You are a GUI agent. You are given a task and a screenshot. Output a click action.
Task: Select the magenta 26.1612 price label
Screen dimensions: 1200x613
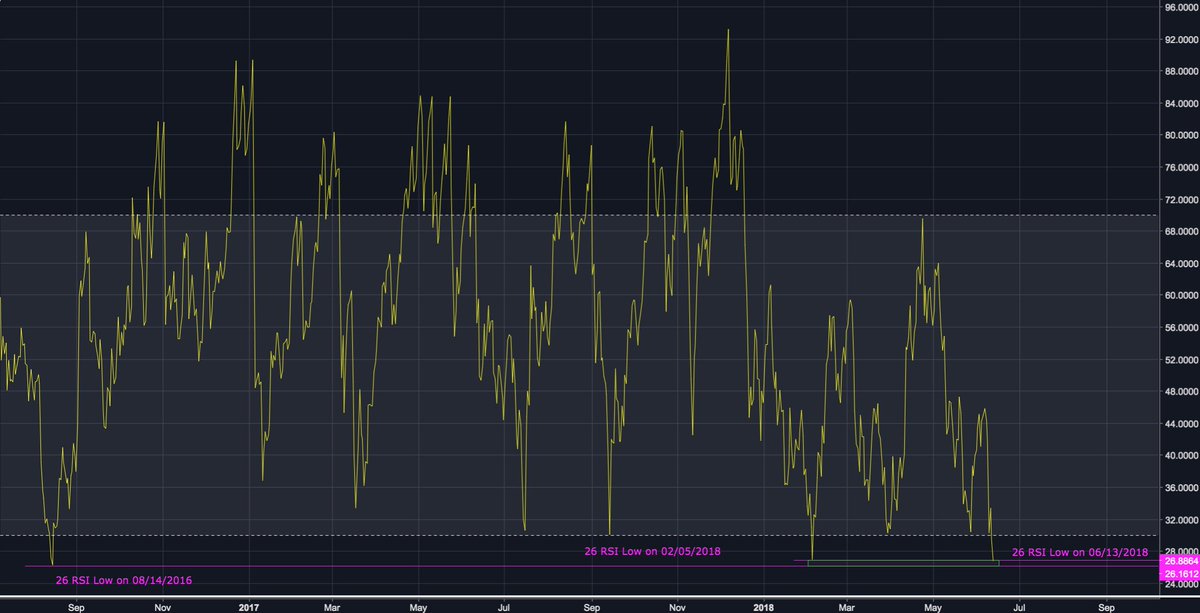pyautogui.click(x=1180, y=573)
